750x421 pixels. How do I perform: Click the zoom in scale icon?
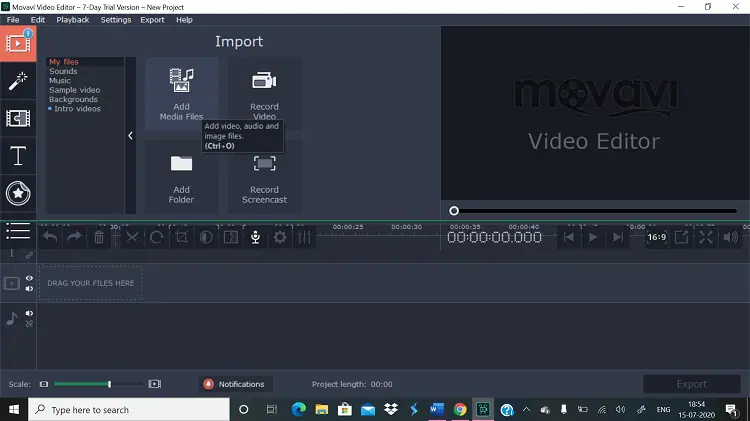154,384
